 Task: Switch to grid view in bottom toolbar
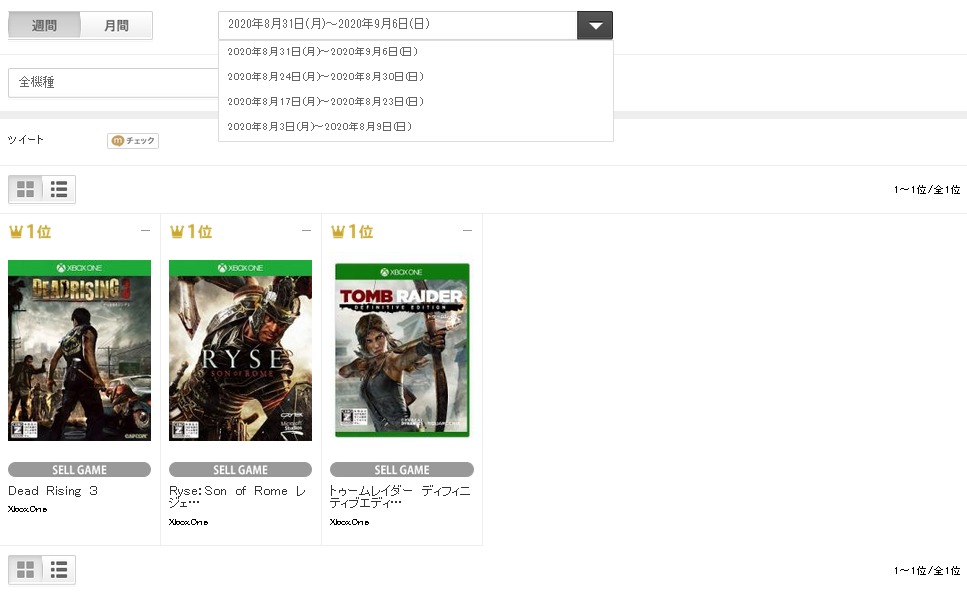(25, 570)
